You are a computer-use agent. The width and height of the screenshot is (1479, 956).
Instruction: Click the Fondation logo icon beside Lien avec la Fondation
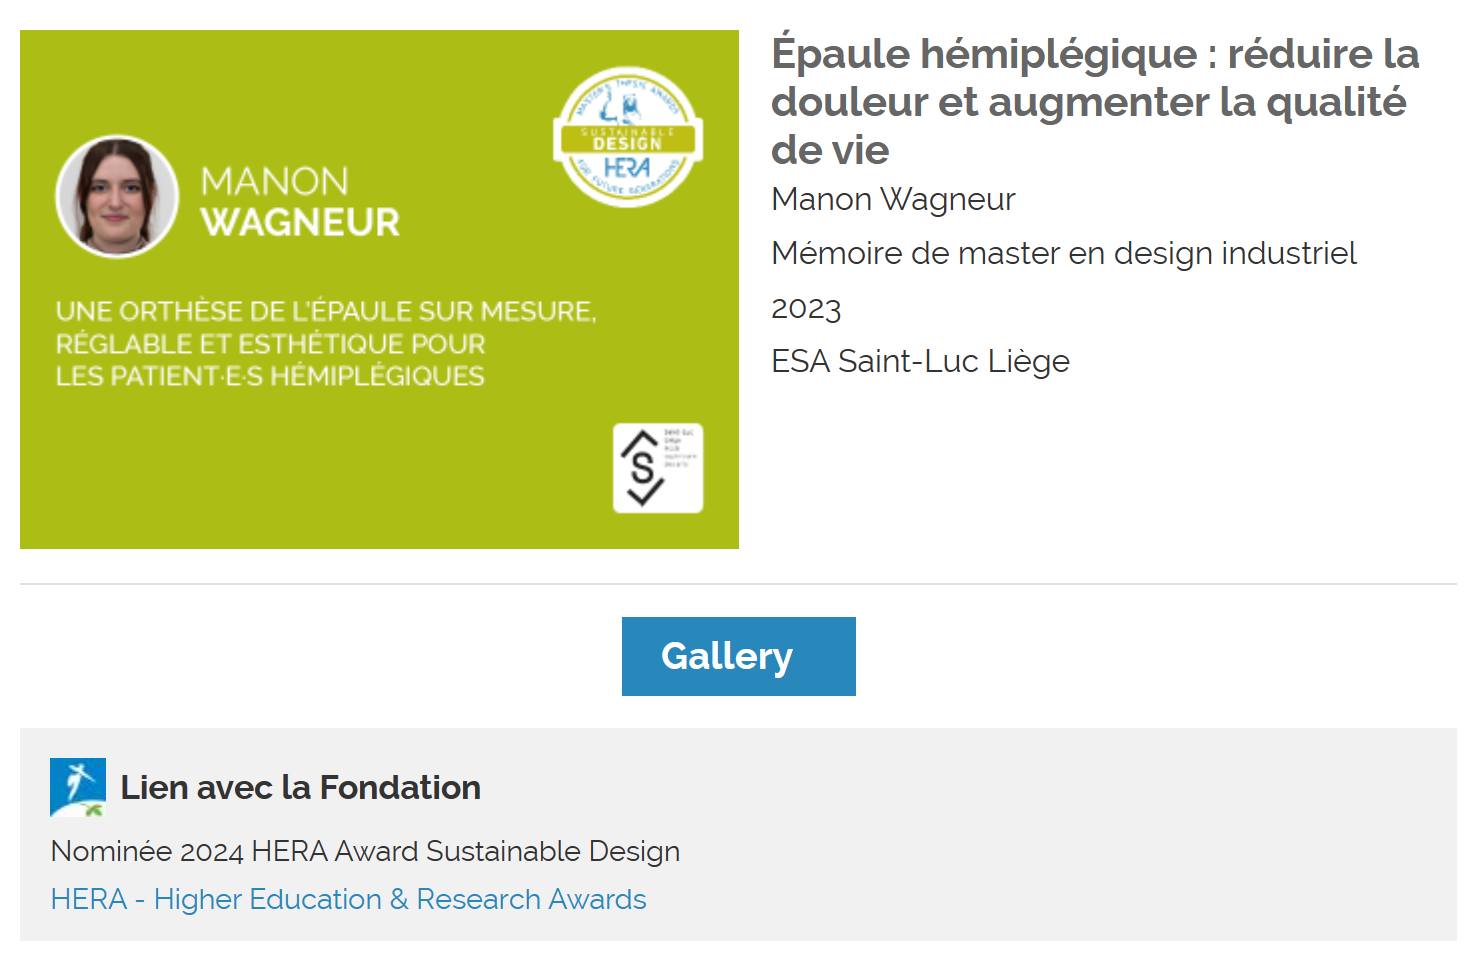(x=78, y=787)
